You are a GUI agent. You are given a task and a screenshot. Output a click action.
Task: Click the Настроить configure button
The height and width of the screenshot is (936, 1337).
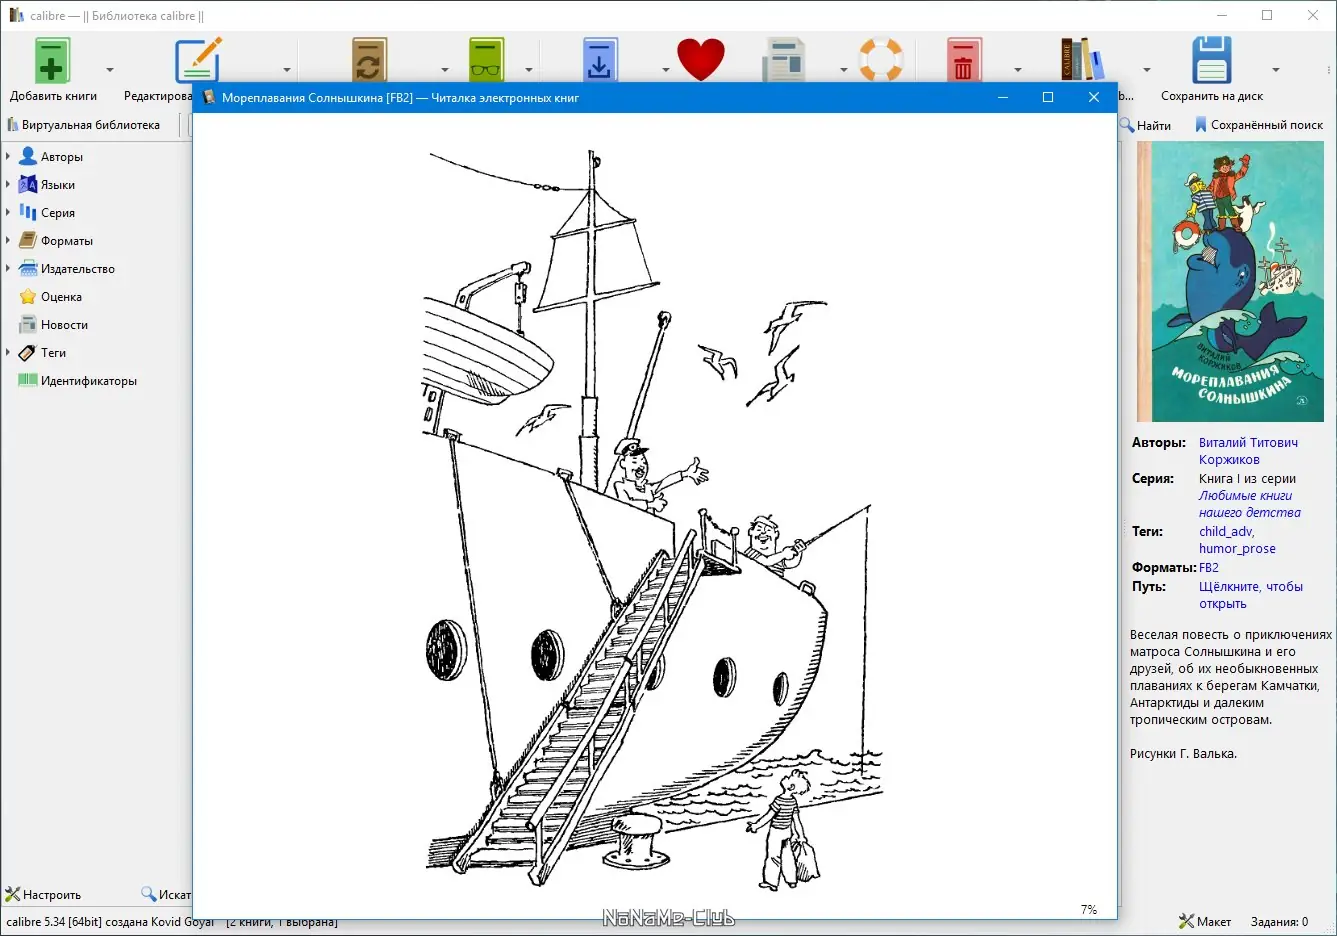43,895
